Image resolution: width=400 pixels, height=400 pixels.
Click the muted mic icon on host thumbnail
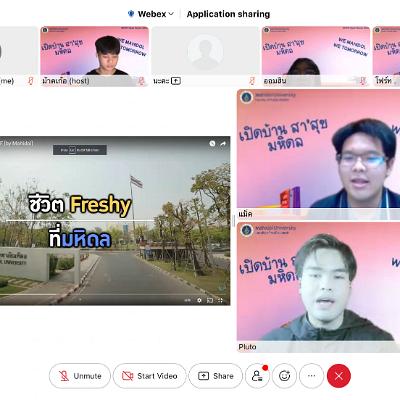click(x=141, y=81)
